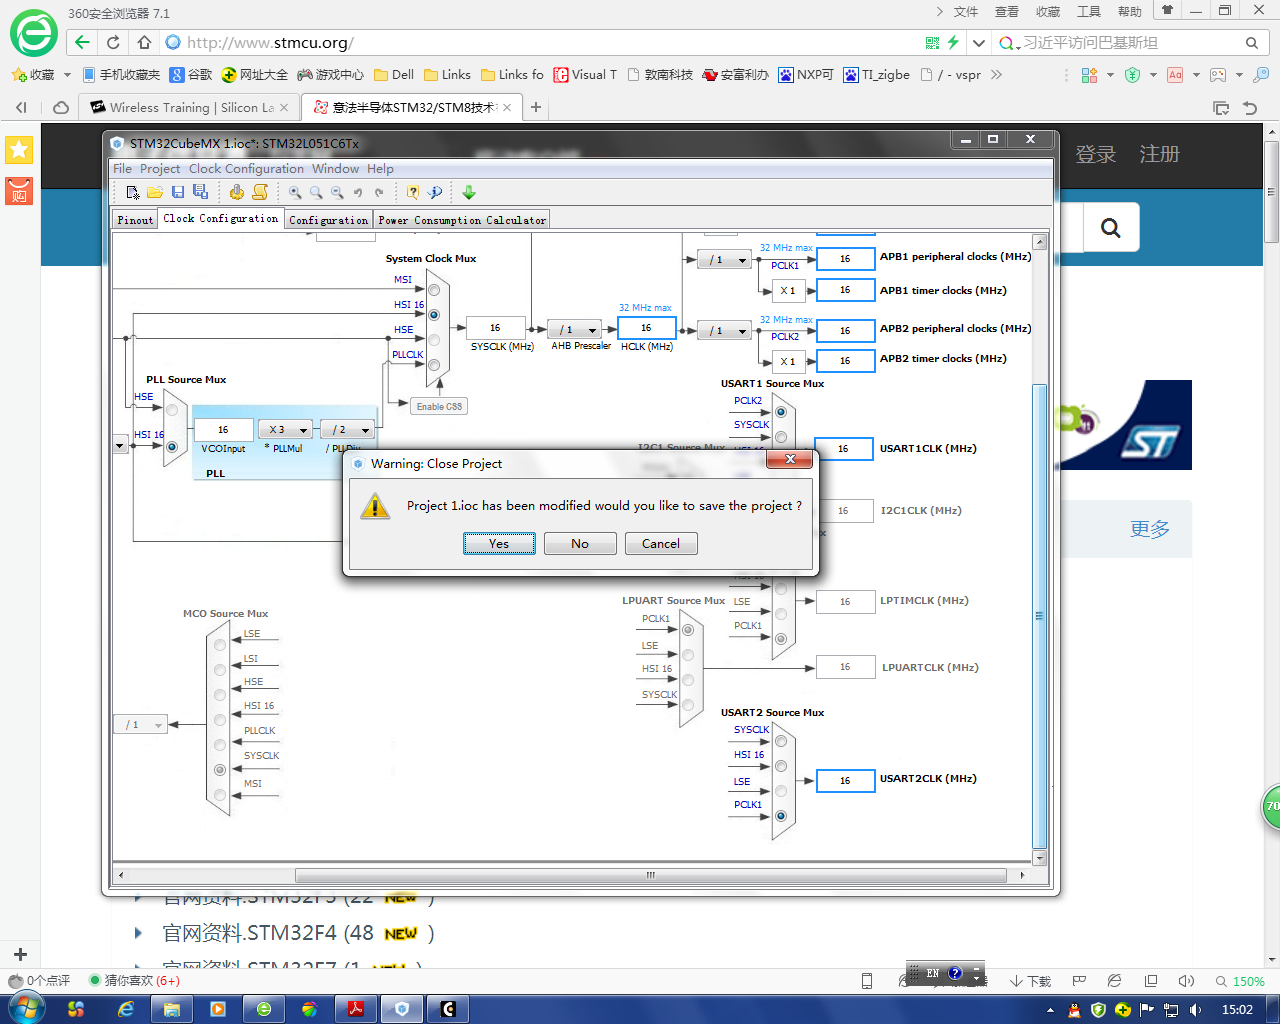Open the Generate Report scroll icon
The image size is (1280, 1024).
[x=260, y=192]
